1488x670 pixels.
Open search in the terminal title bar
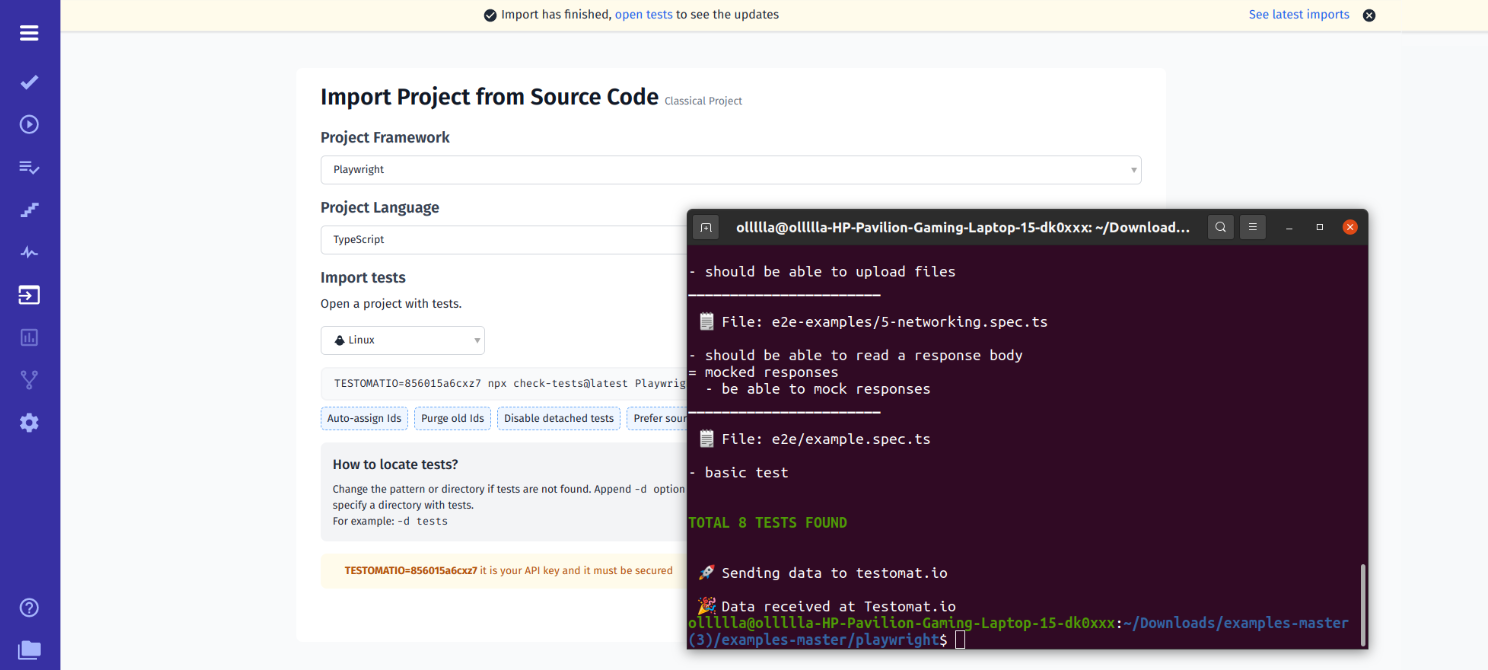[1220, 227]
